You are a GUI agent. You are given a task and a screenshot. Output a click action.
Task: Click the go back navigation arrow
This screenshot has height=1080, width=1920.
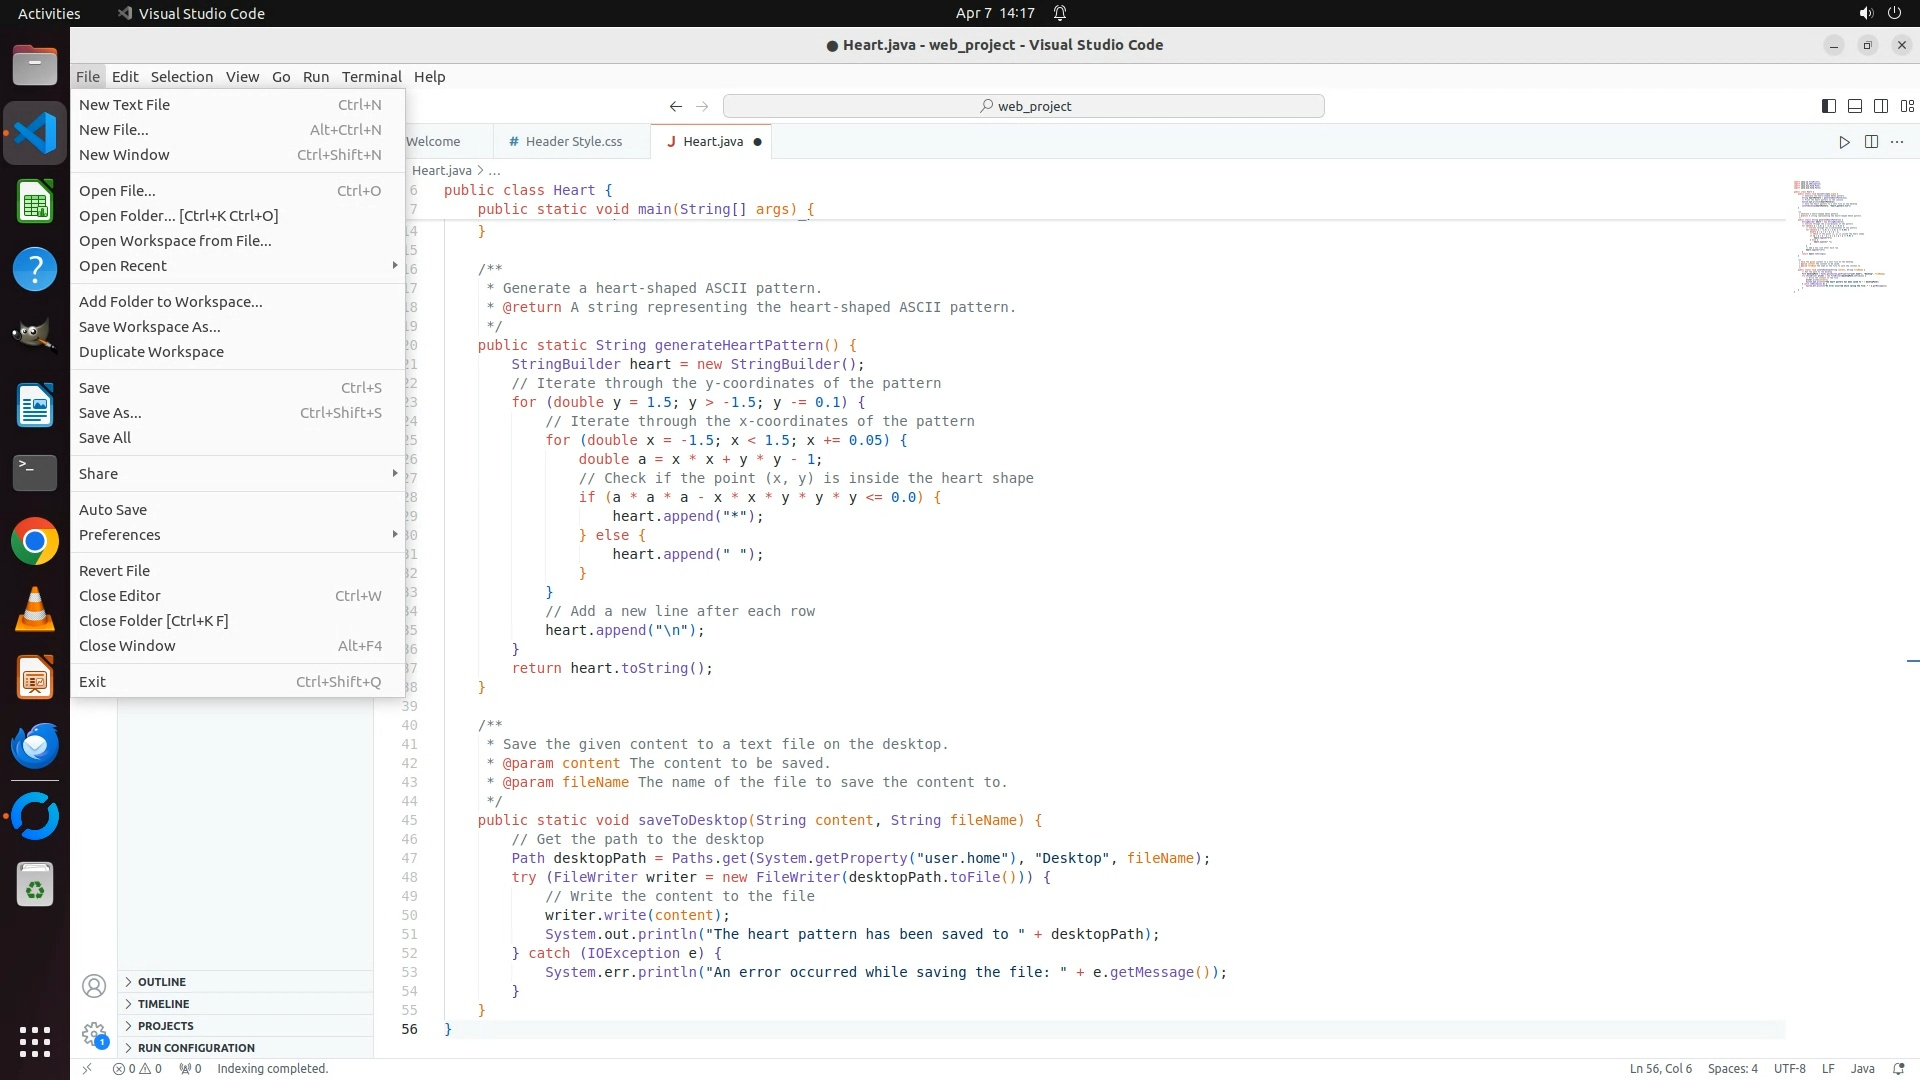click(676, 106)
